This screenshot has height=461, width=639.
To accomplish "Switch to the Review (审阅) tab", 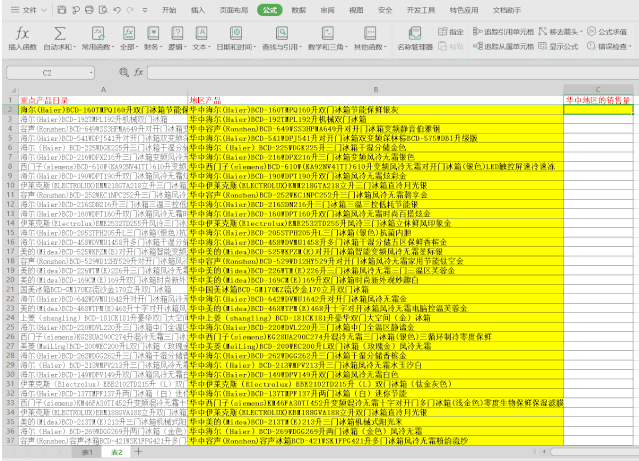I will click(x=327, y=10).
